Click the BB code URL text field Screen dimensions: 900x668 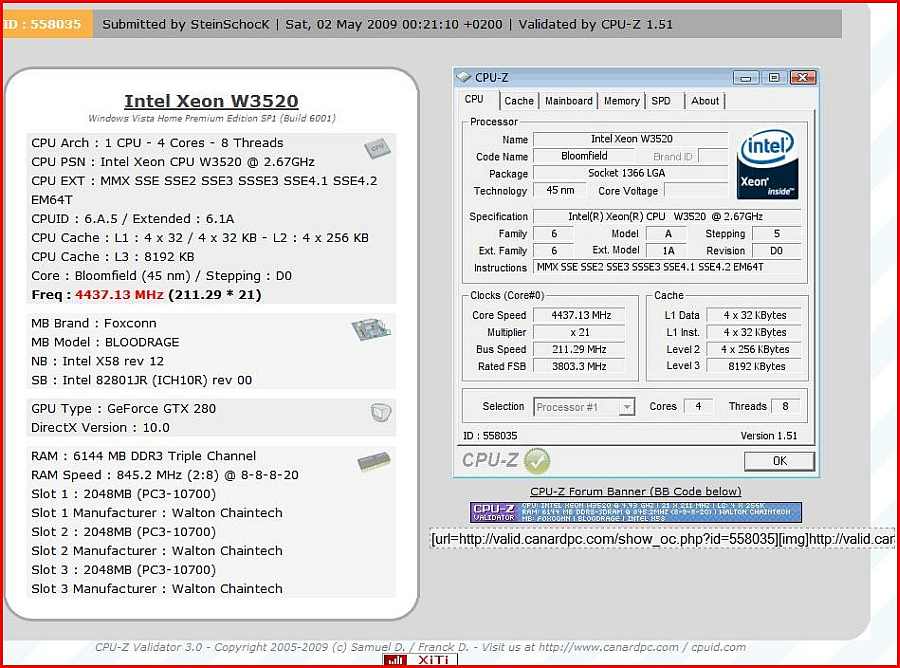click(x=662, y=539)
